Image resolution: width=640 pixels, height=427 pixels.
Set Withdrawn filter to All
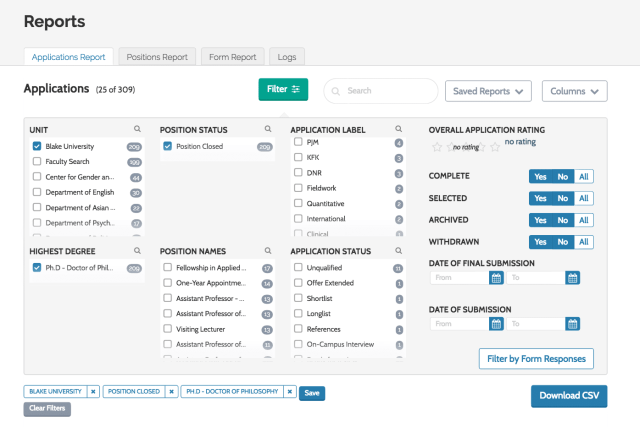pyautogui.click(x=584, y=242)
